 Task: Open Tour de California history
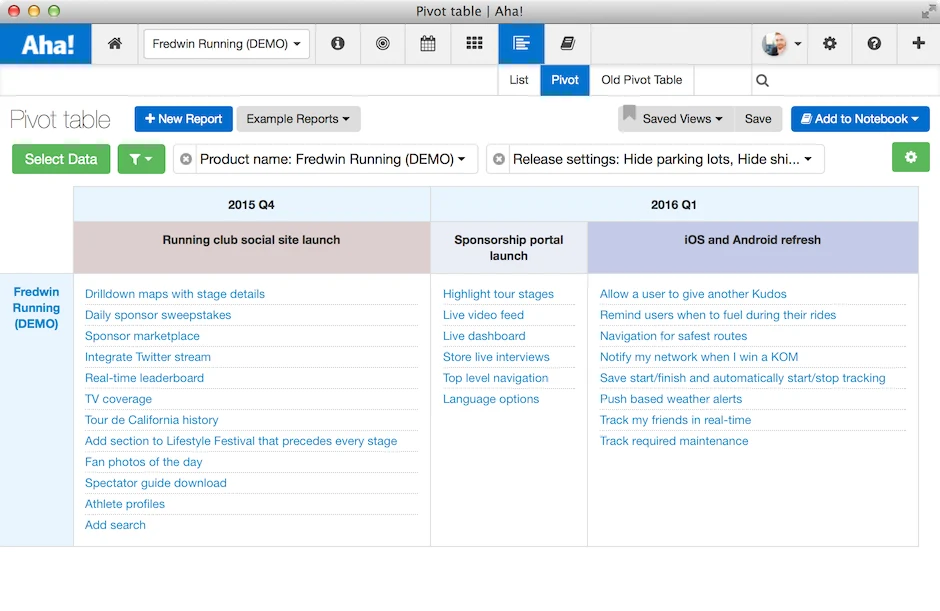(151, 420)
